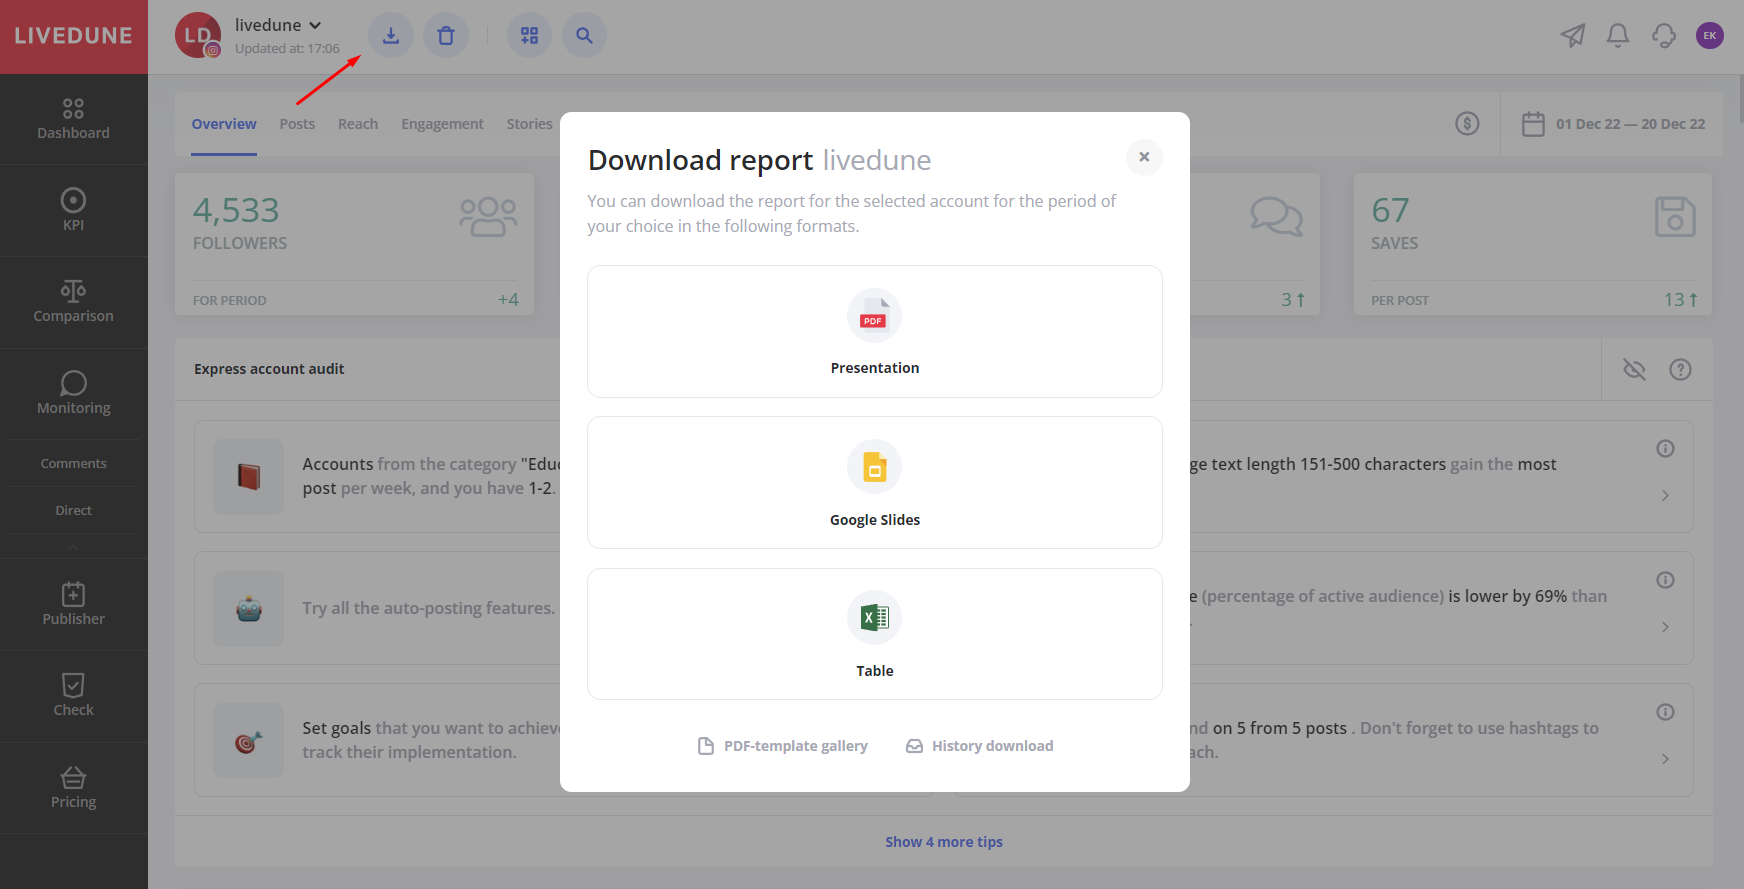This screenshot has width=1744, height=889.
Task: Collapse the Monitoring submenu arrow in sidebar
Action: (73, 547)
